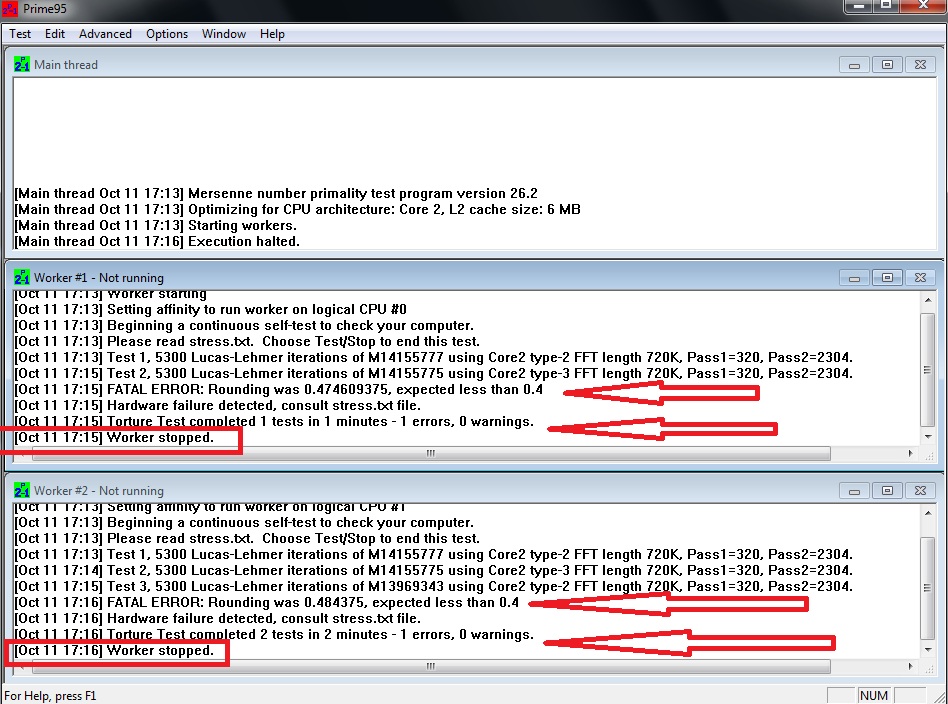Open the Edit menu

54,34
